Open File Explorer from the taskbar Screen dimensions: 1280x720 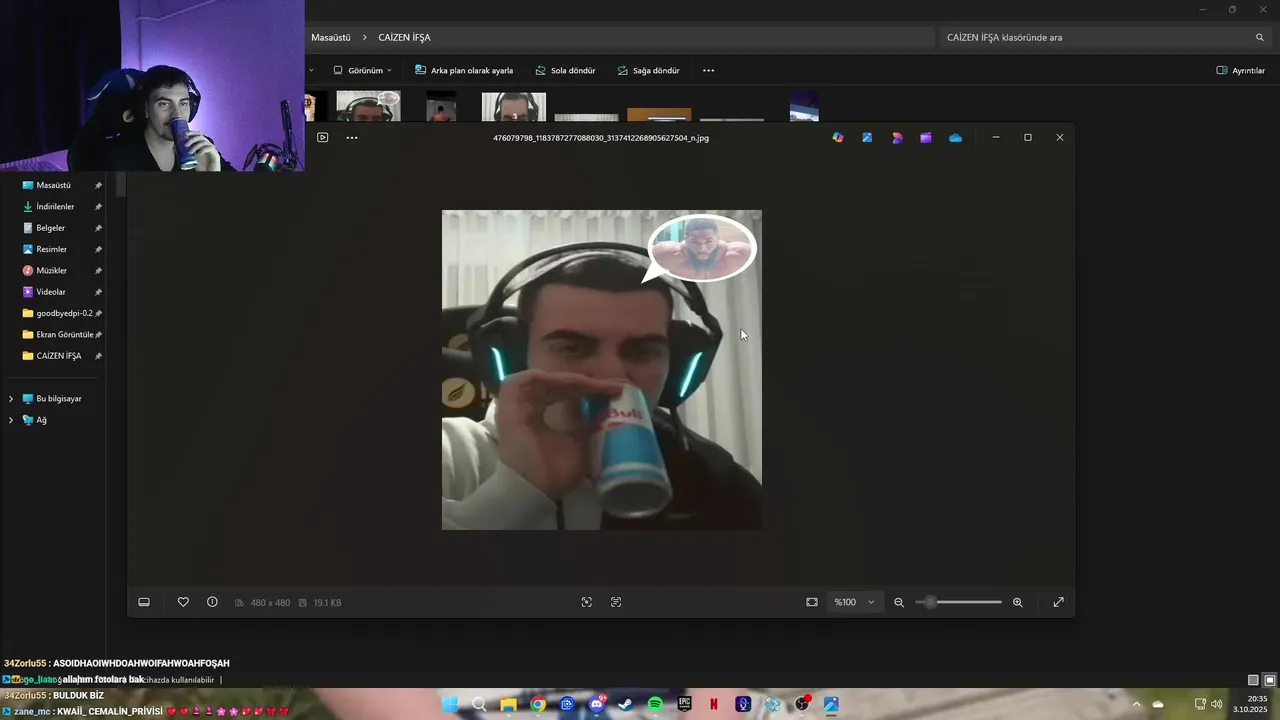point(508,704)
